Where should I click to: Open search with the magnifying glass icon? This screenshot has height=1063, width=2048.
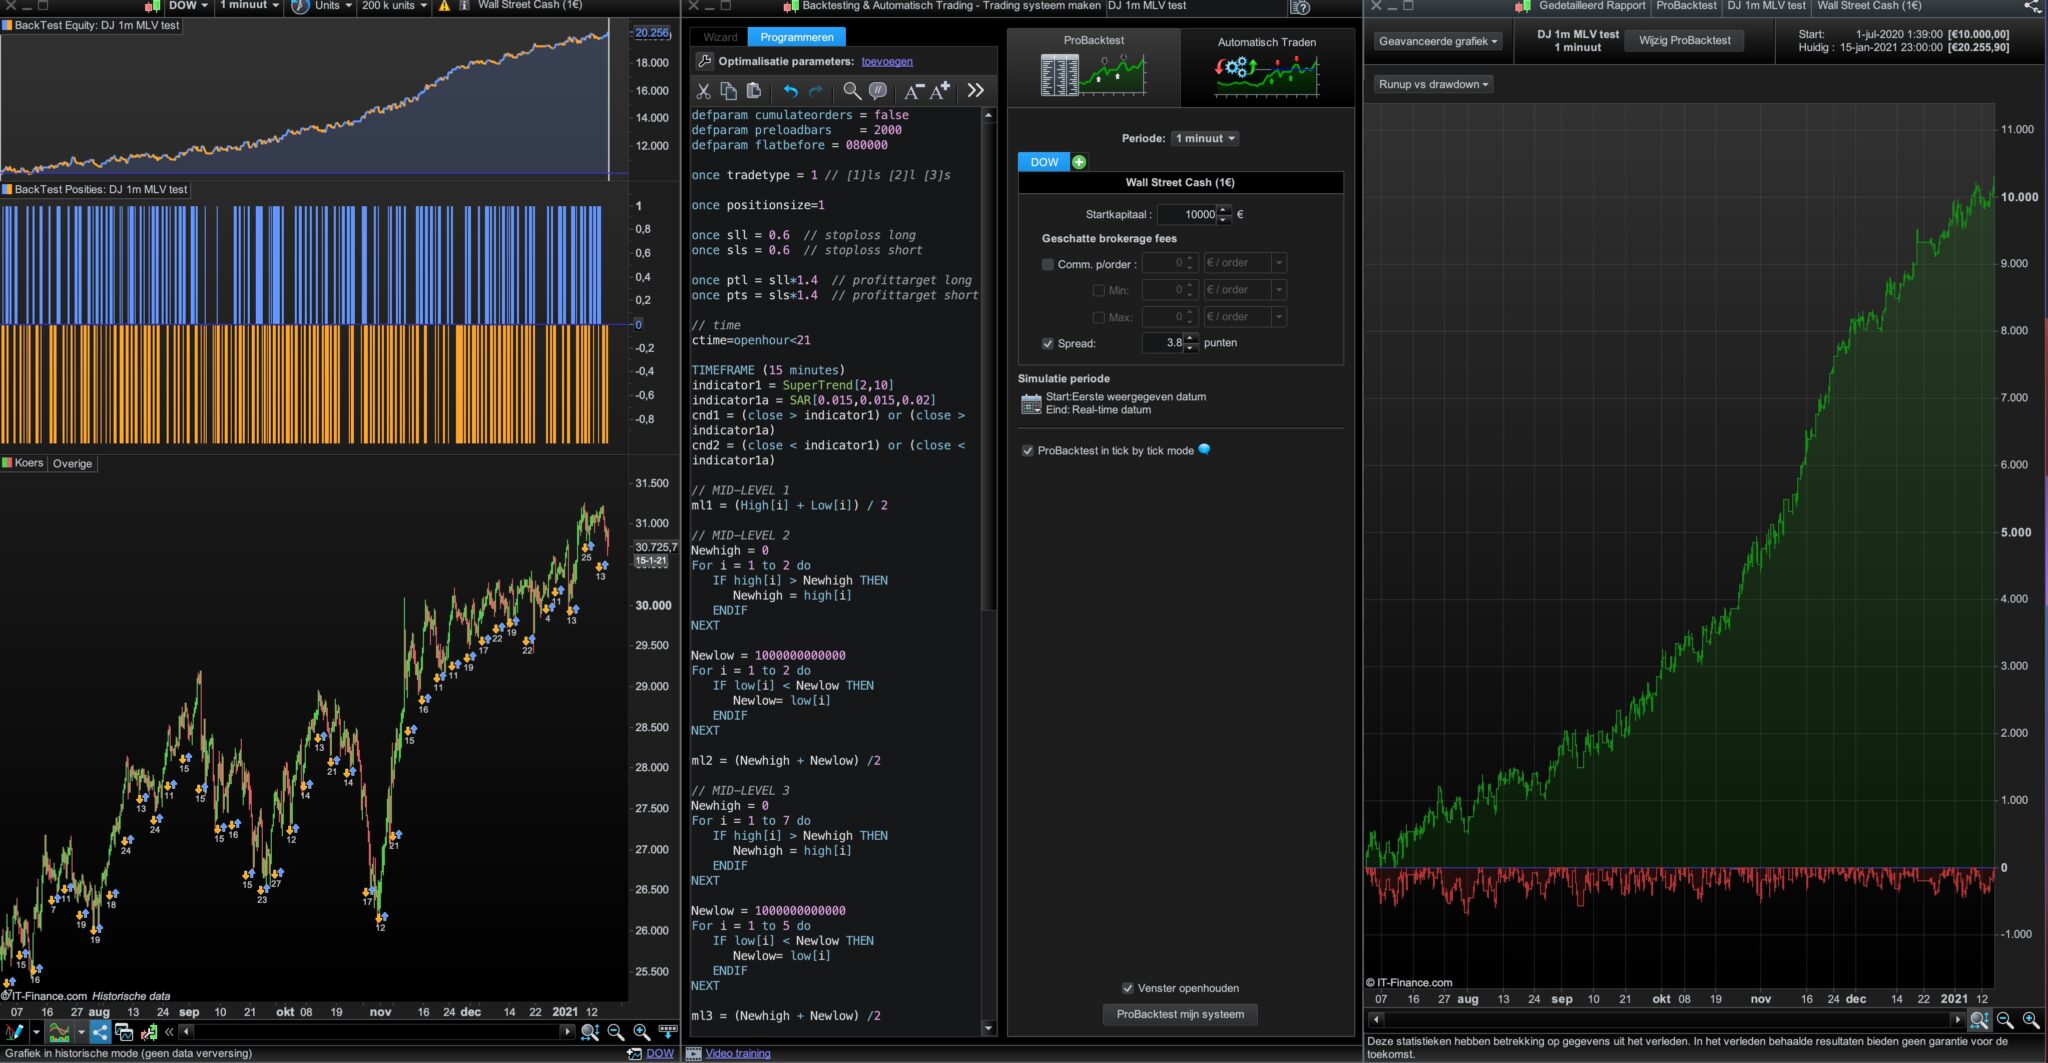coord(851,91)
